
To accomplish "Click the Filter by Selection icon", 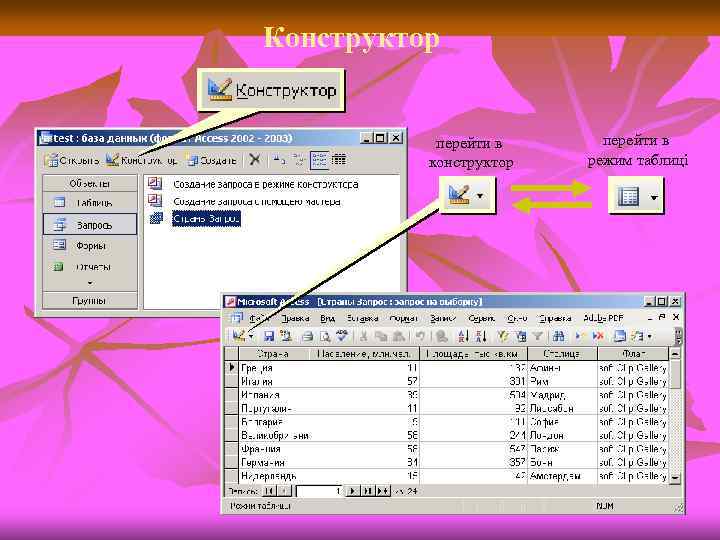I will (x=503, y=336).
